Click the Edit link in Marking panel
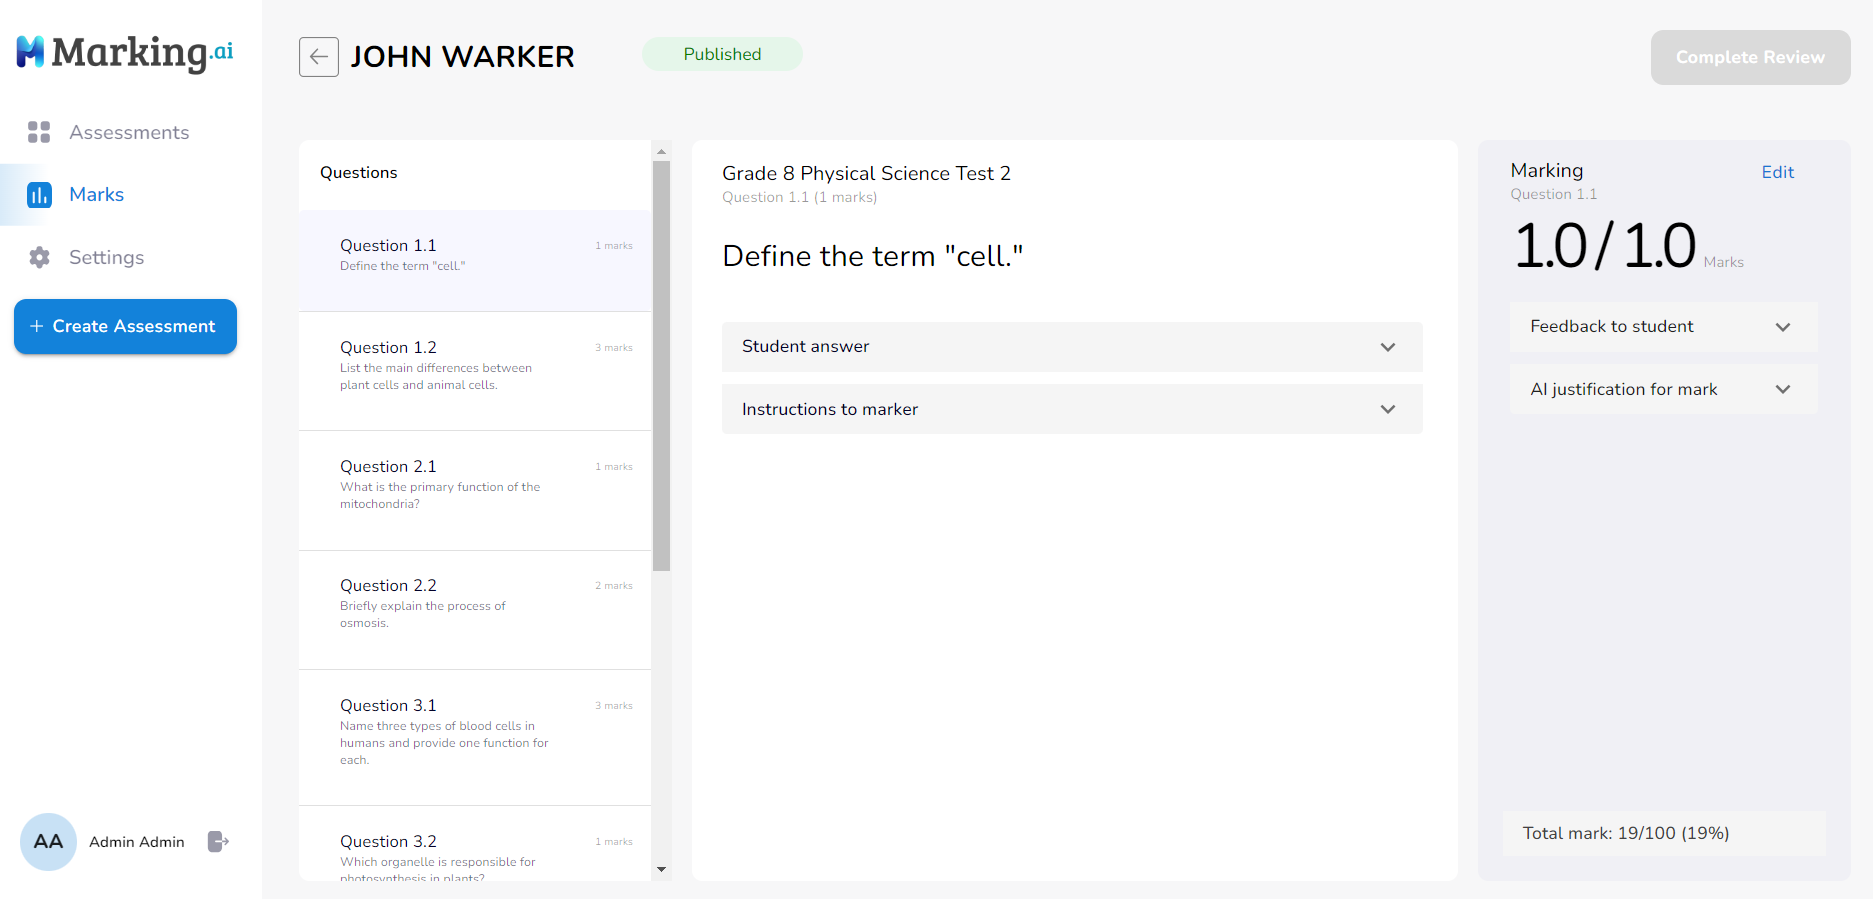The height and width of the screenshot is (899, 1873). (1777, 172)
